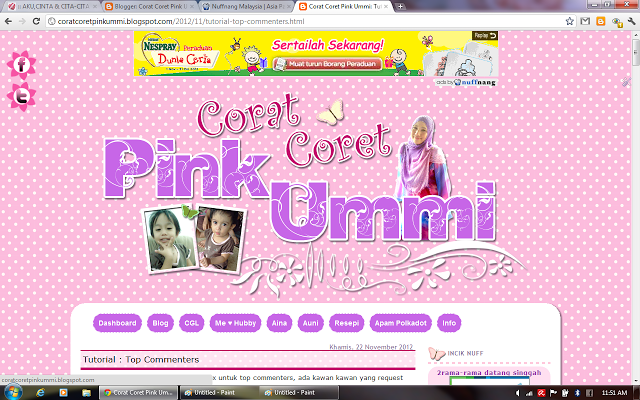Screen dimensions: 640x400
Task: Open the Info navigation tab
Action: point(449,324)
